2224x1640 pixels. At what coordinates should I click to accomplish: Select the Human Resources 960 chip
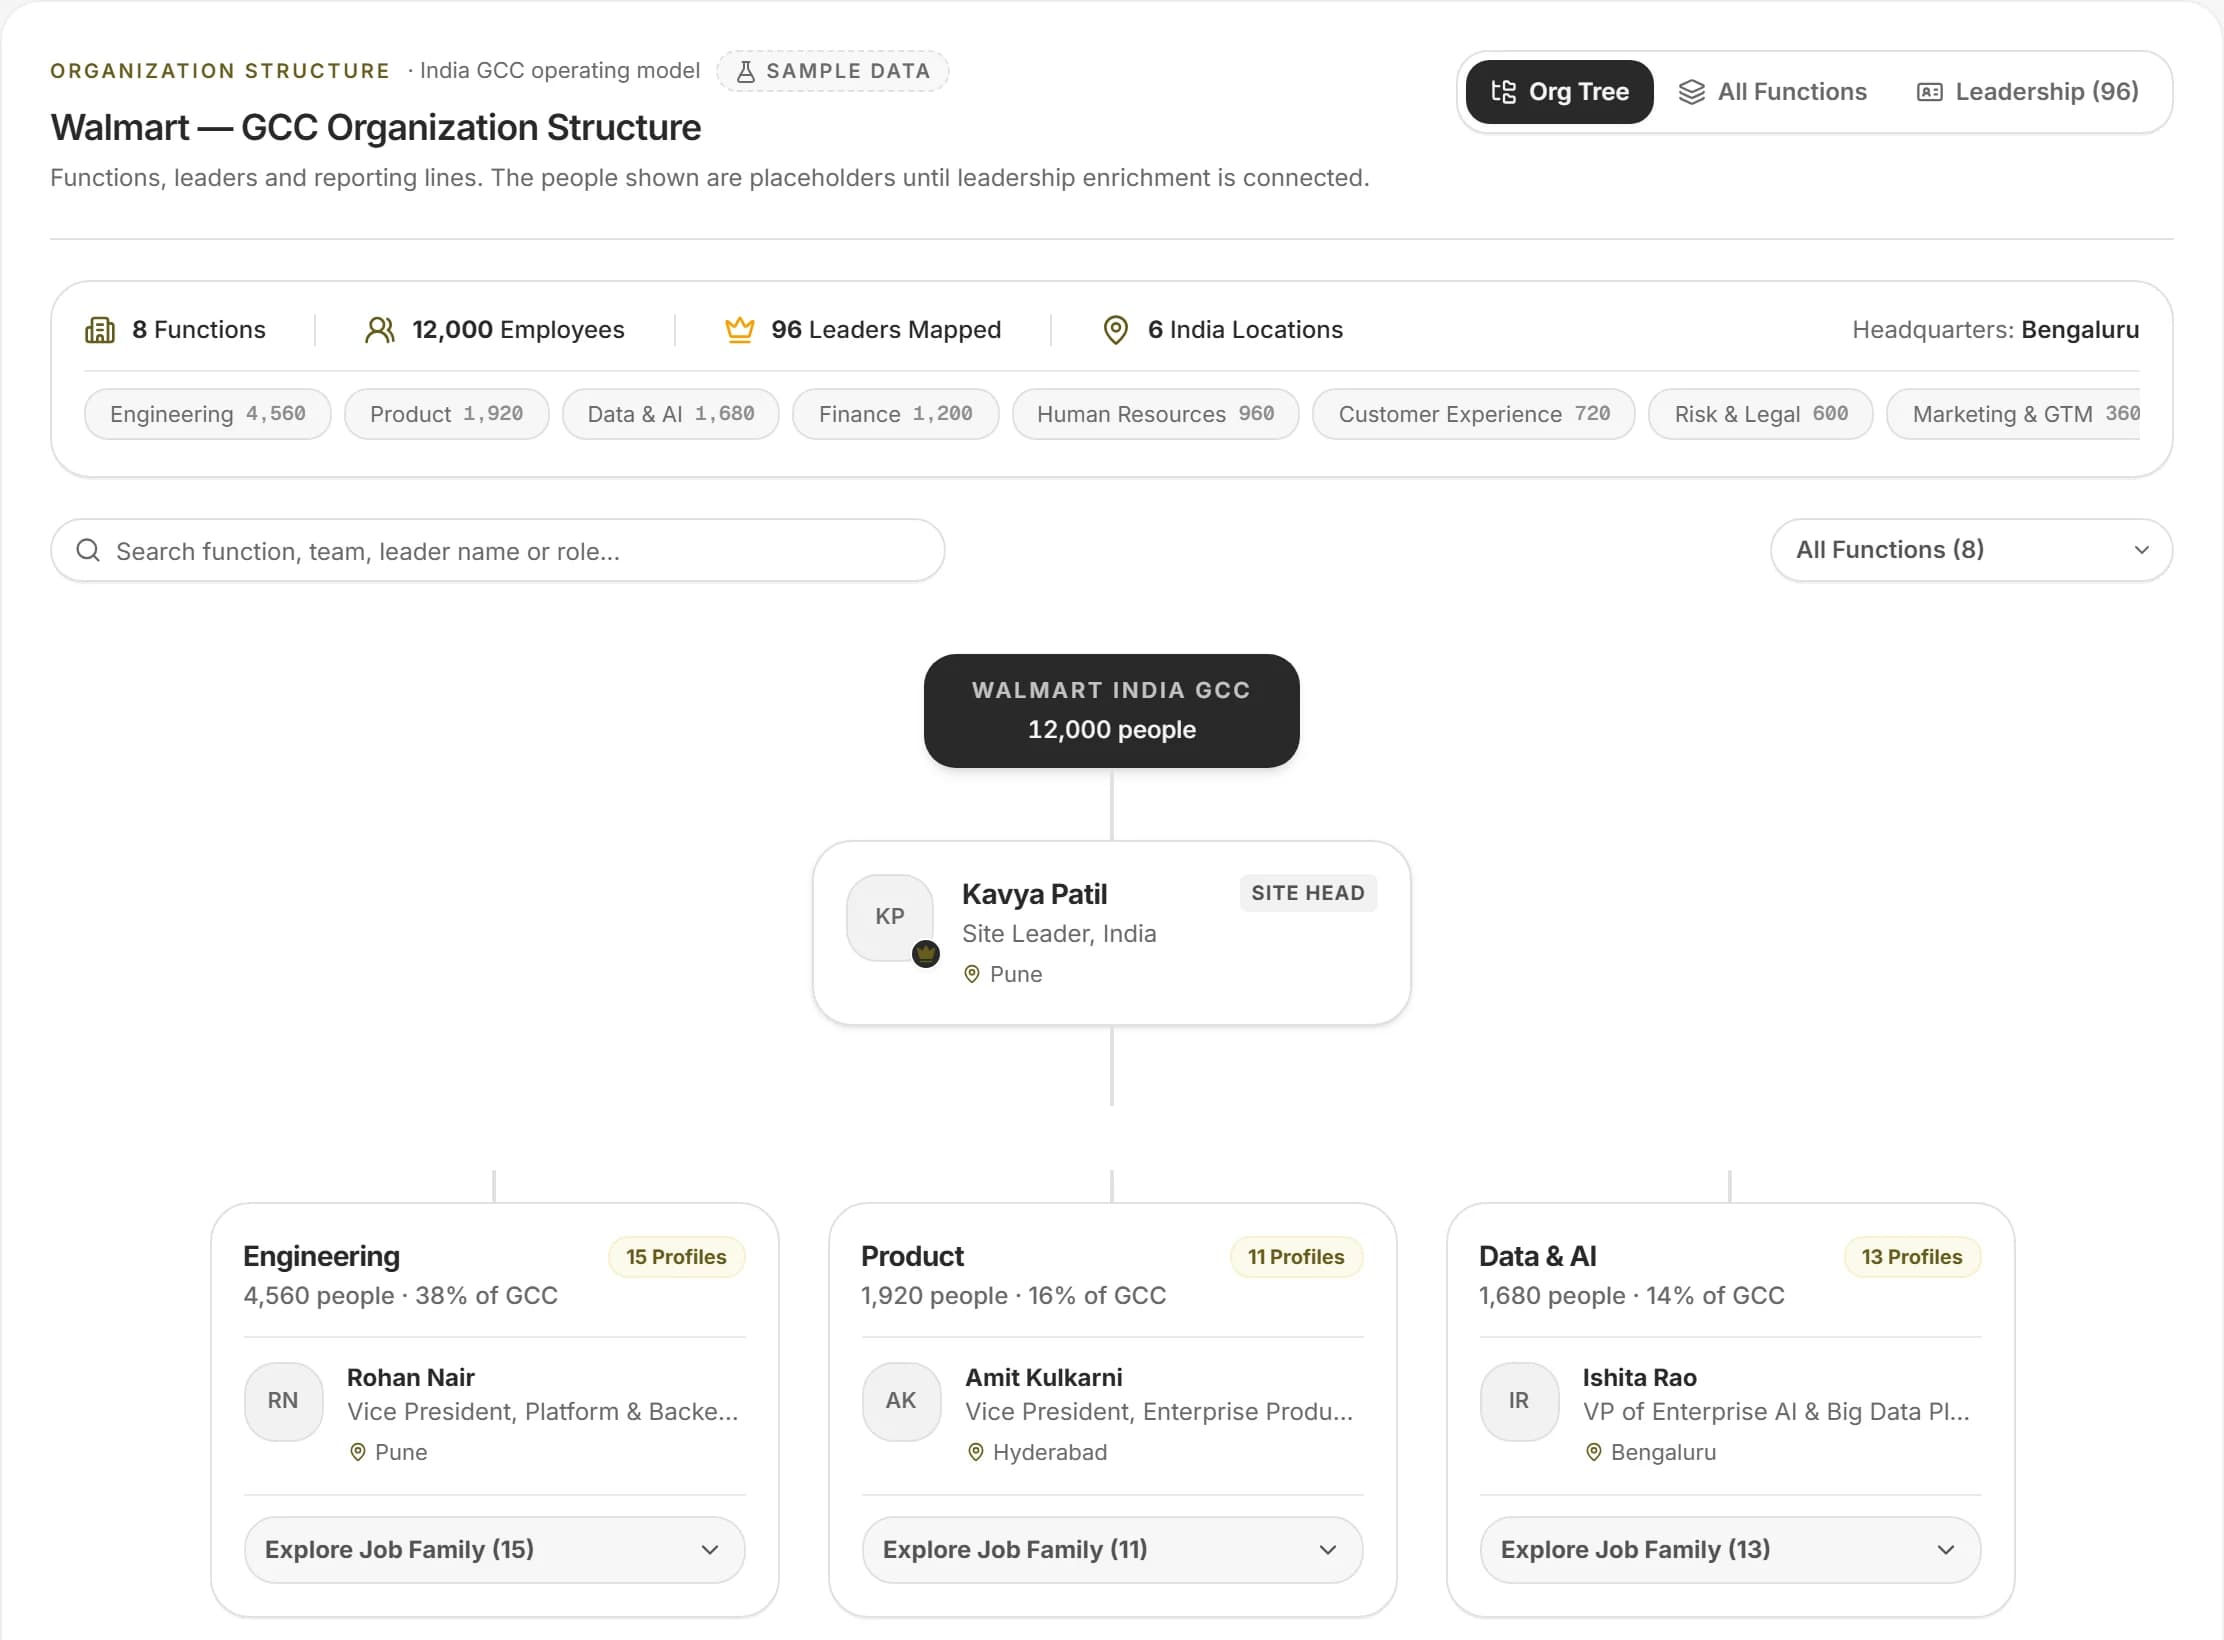(x=1155, y=414)
